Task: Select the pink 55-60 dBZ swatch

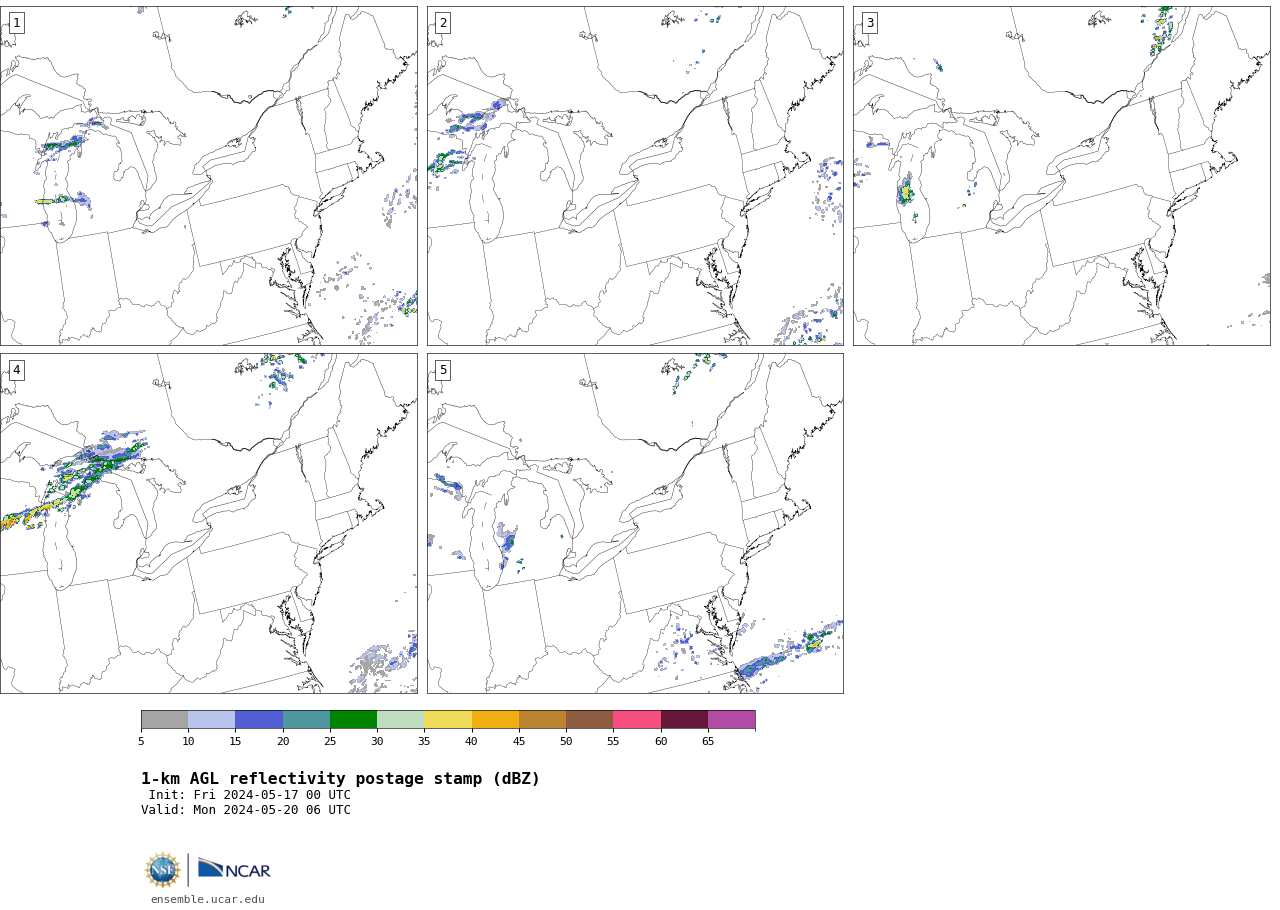Action: (637, 720)
